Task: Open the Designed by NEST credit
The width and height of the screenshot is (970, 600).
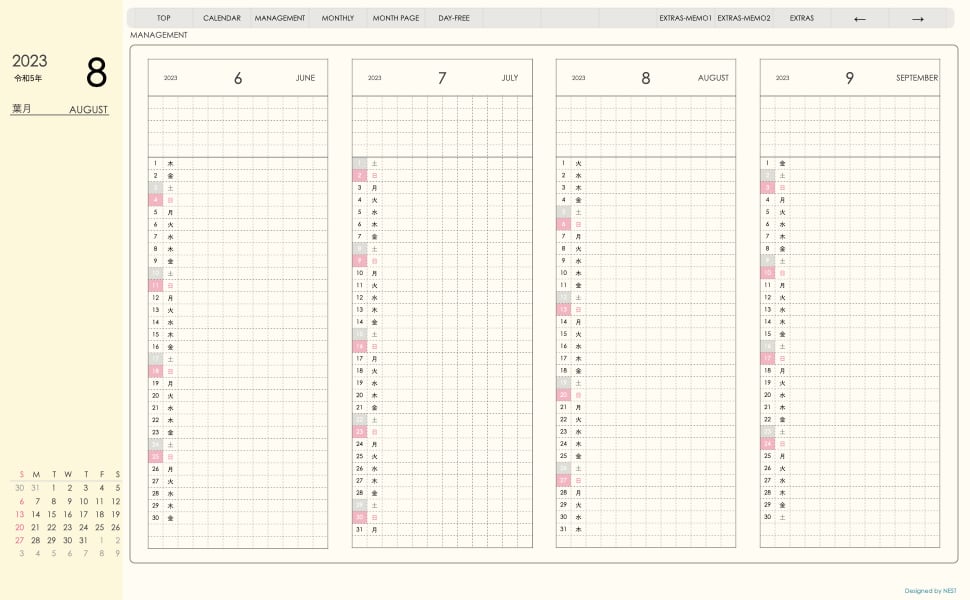Action: 930,591
